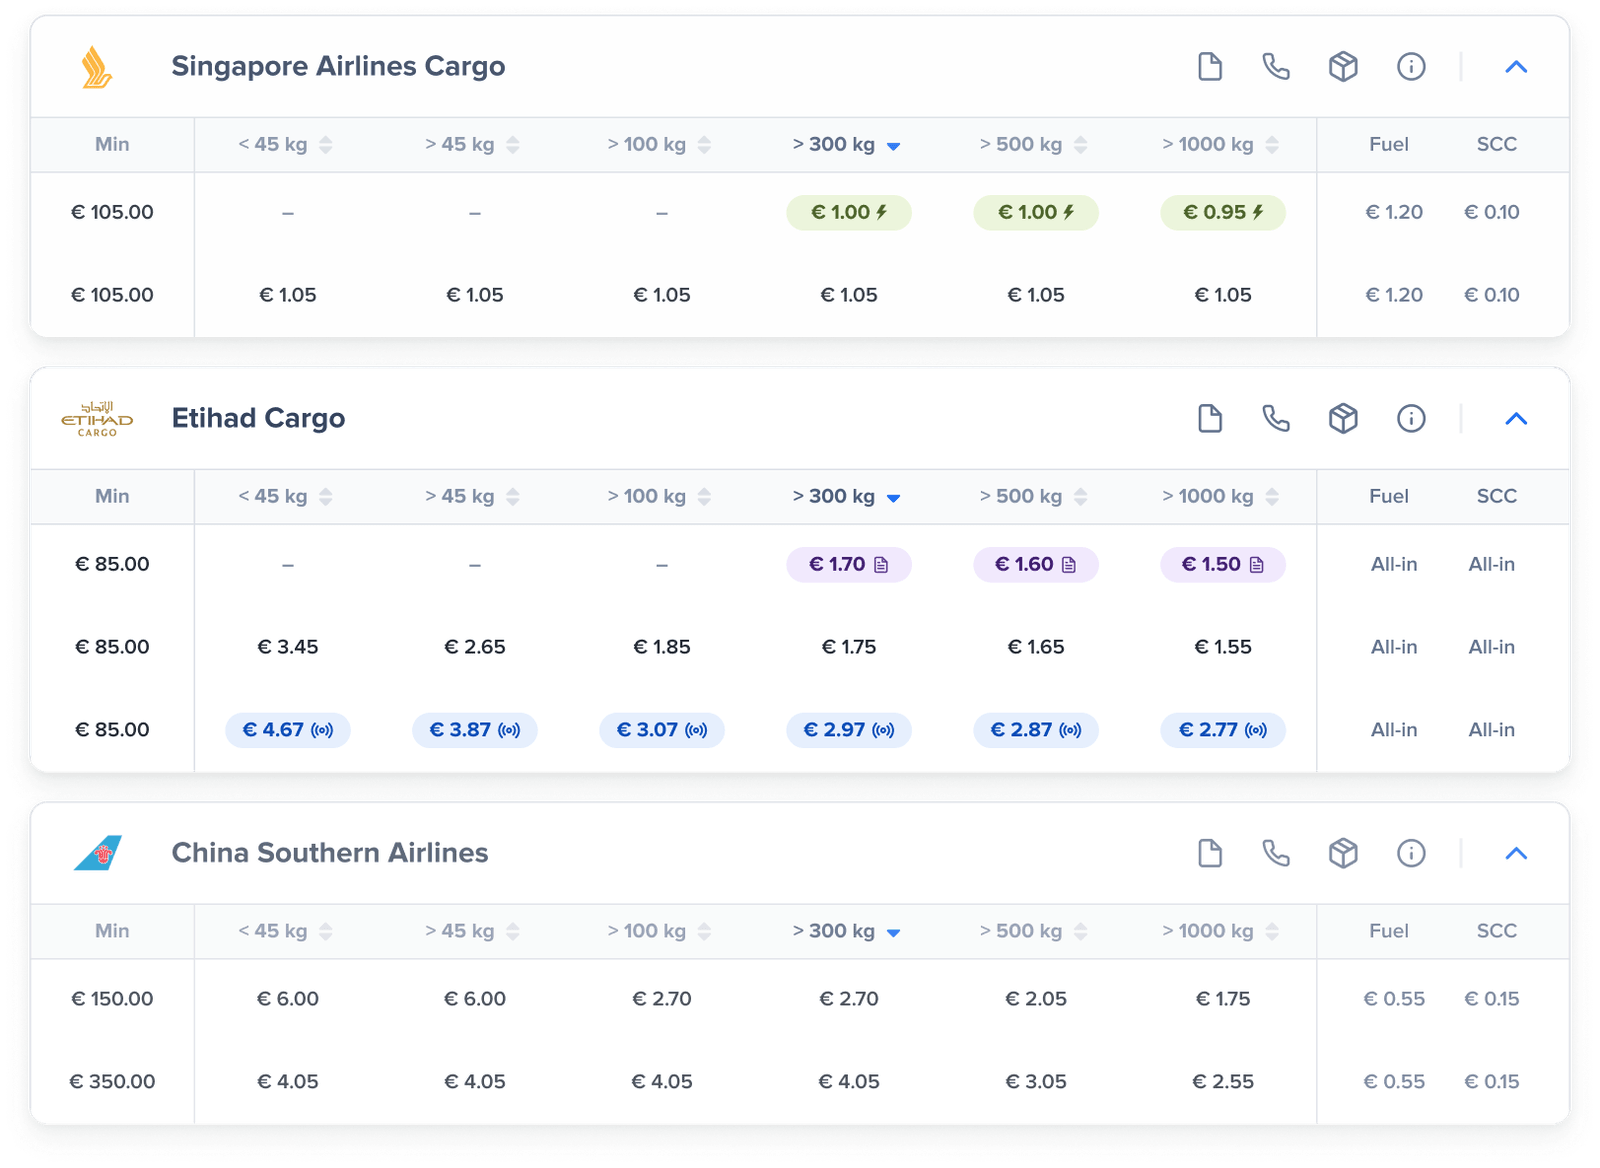This screenshot has width=1600, height=1168.
Task: Click the Etihad Cargo logo
Action: pyautogui.click(x=95, y=418)
